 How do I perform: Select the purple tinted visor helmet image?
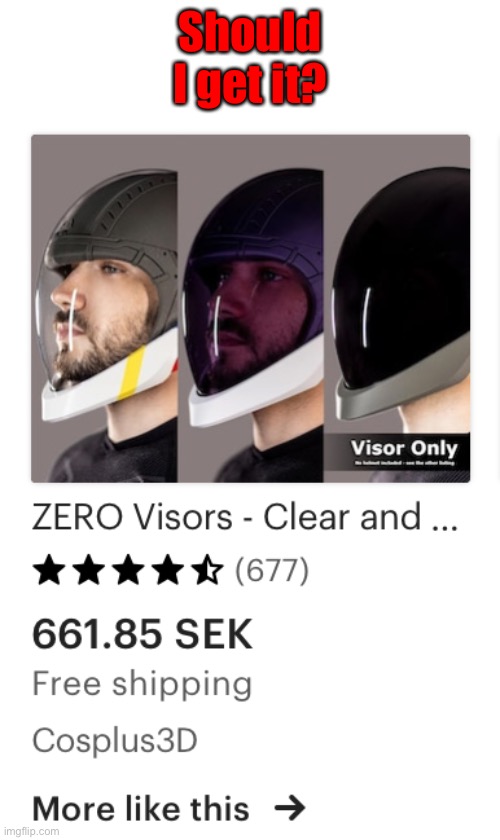(250, 309)
